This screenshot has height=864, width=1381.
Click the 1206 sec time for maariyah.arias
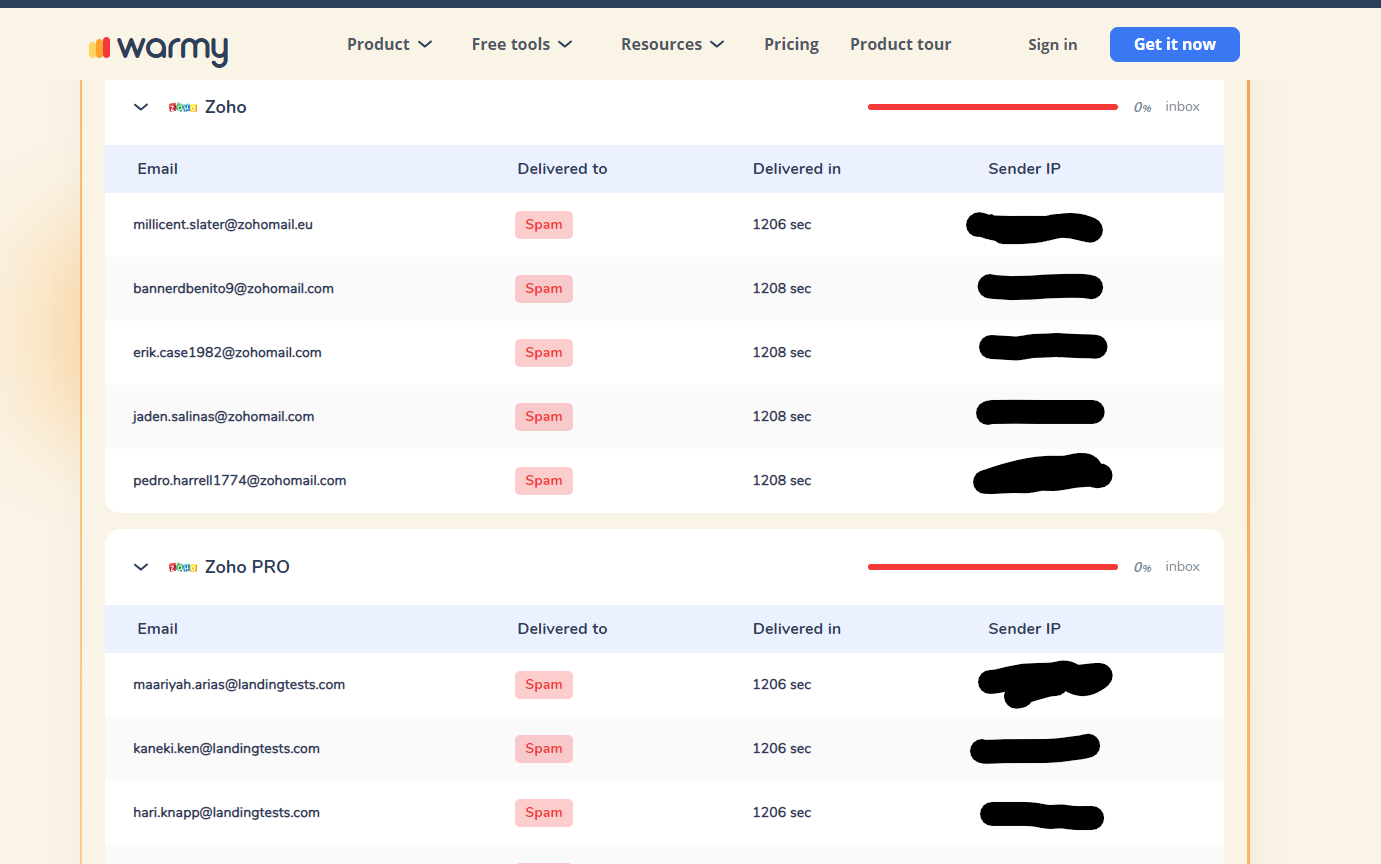(x=782, y=685)
